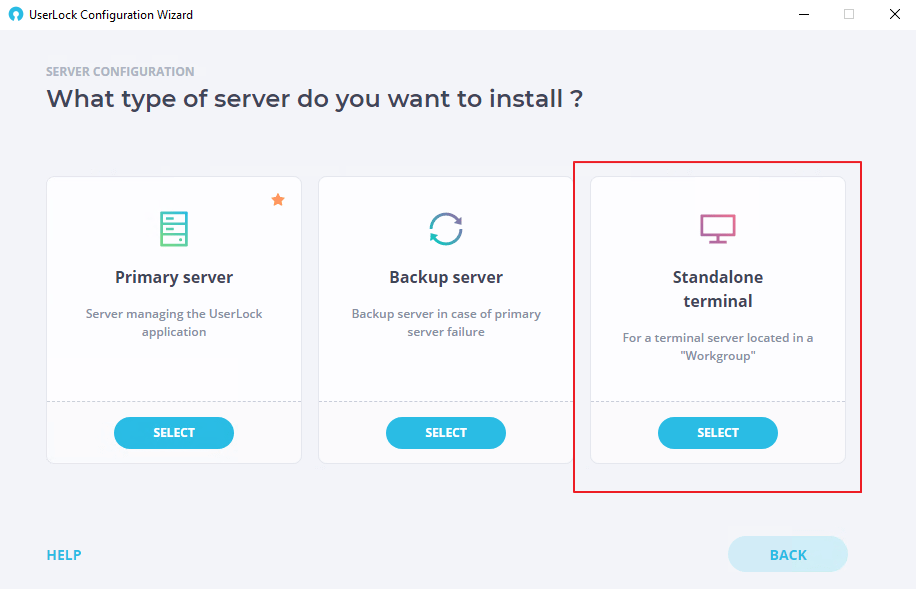Click "For a terminal server located in a Workgroup" text

coord(718,347)
